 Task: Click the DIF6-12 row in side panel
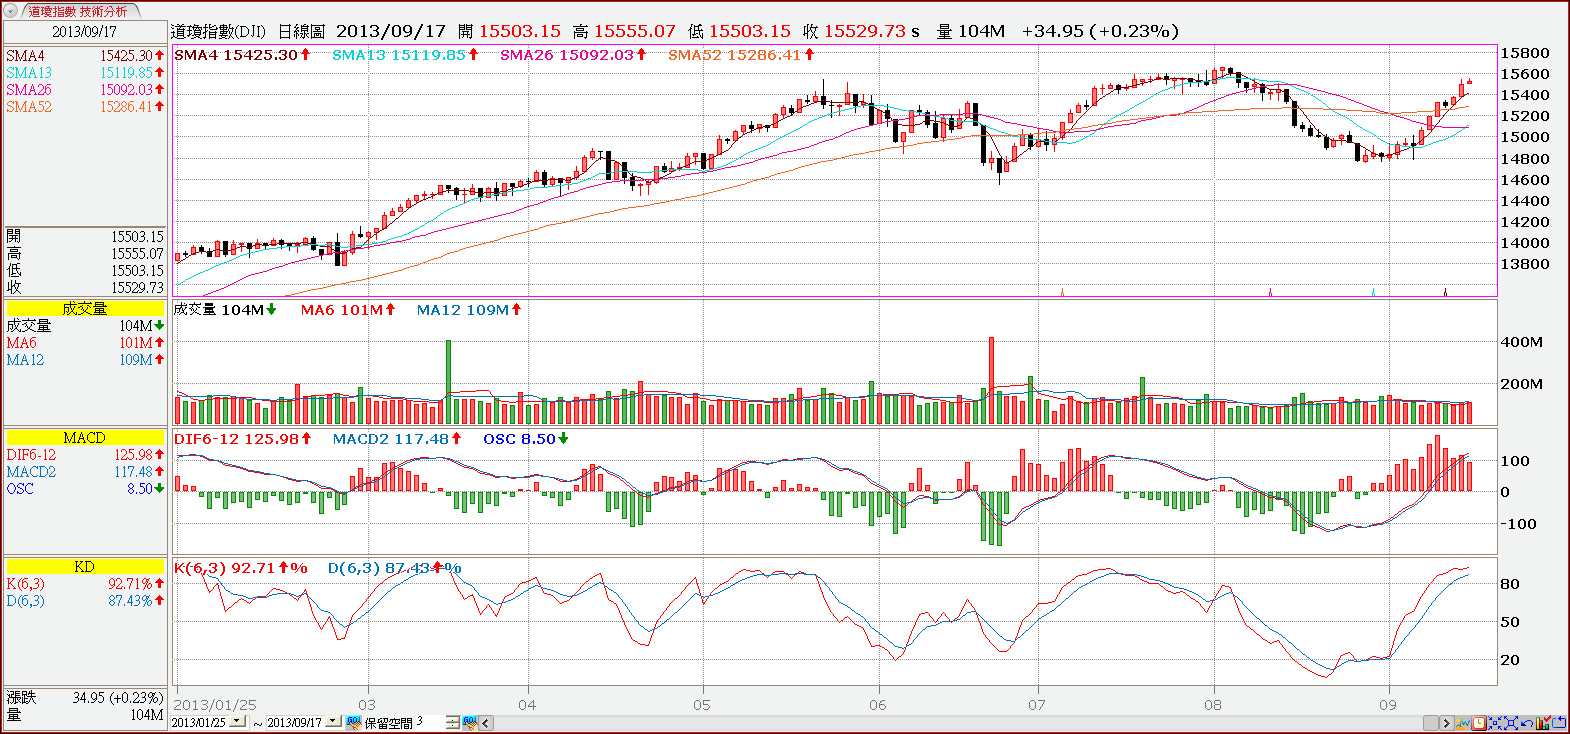pyautogui.click(x=85, y=455)
